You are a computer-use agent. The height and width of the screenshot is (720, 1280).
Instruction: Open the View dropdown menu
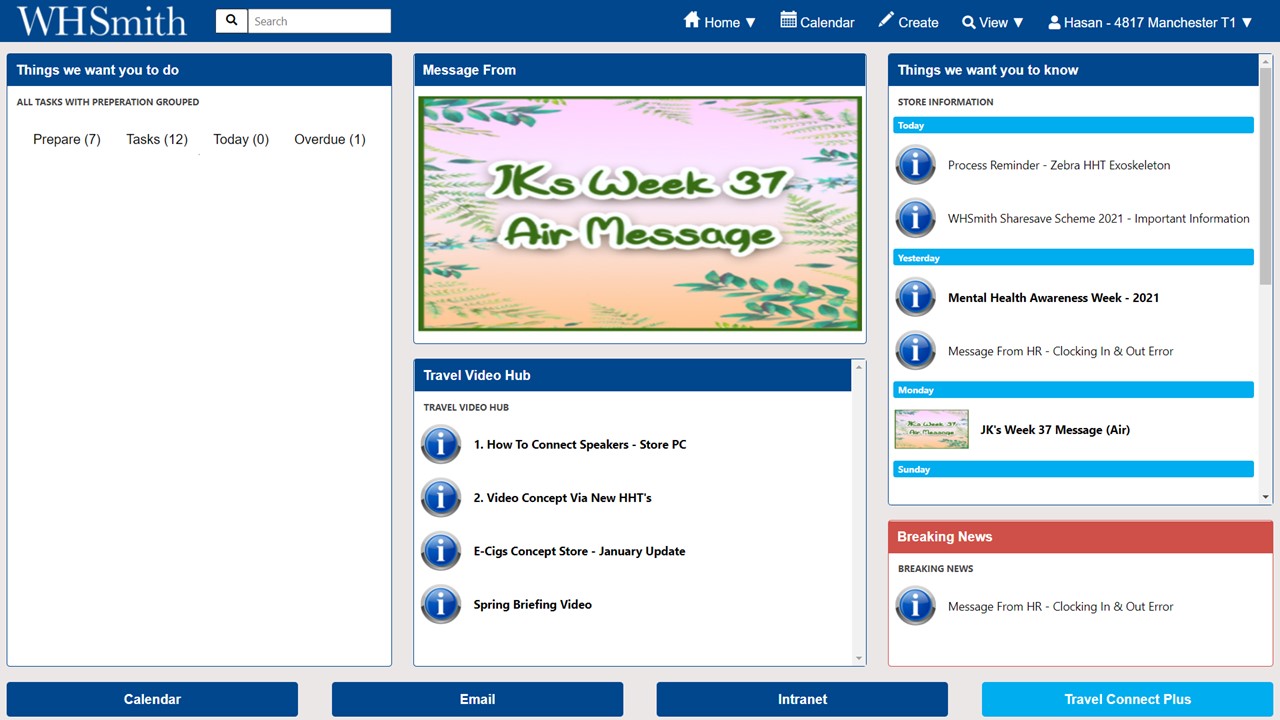click(x=993, y=22)
